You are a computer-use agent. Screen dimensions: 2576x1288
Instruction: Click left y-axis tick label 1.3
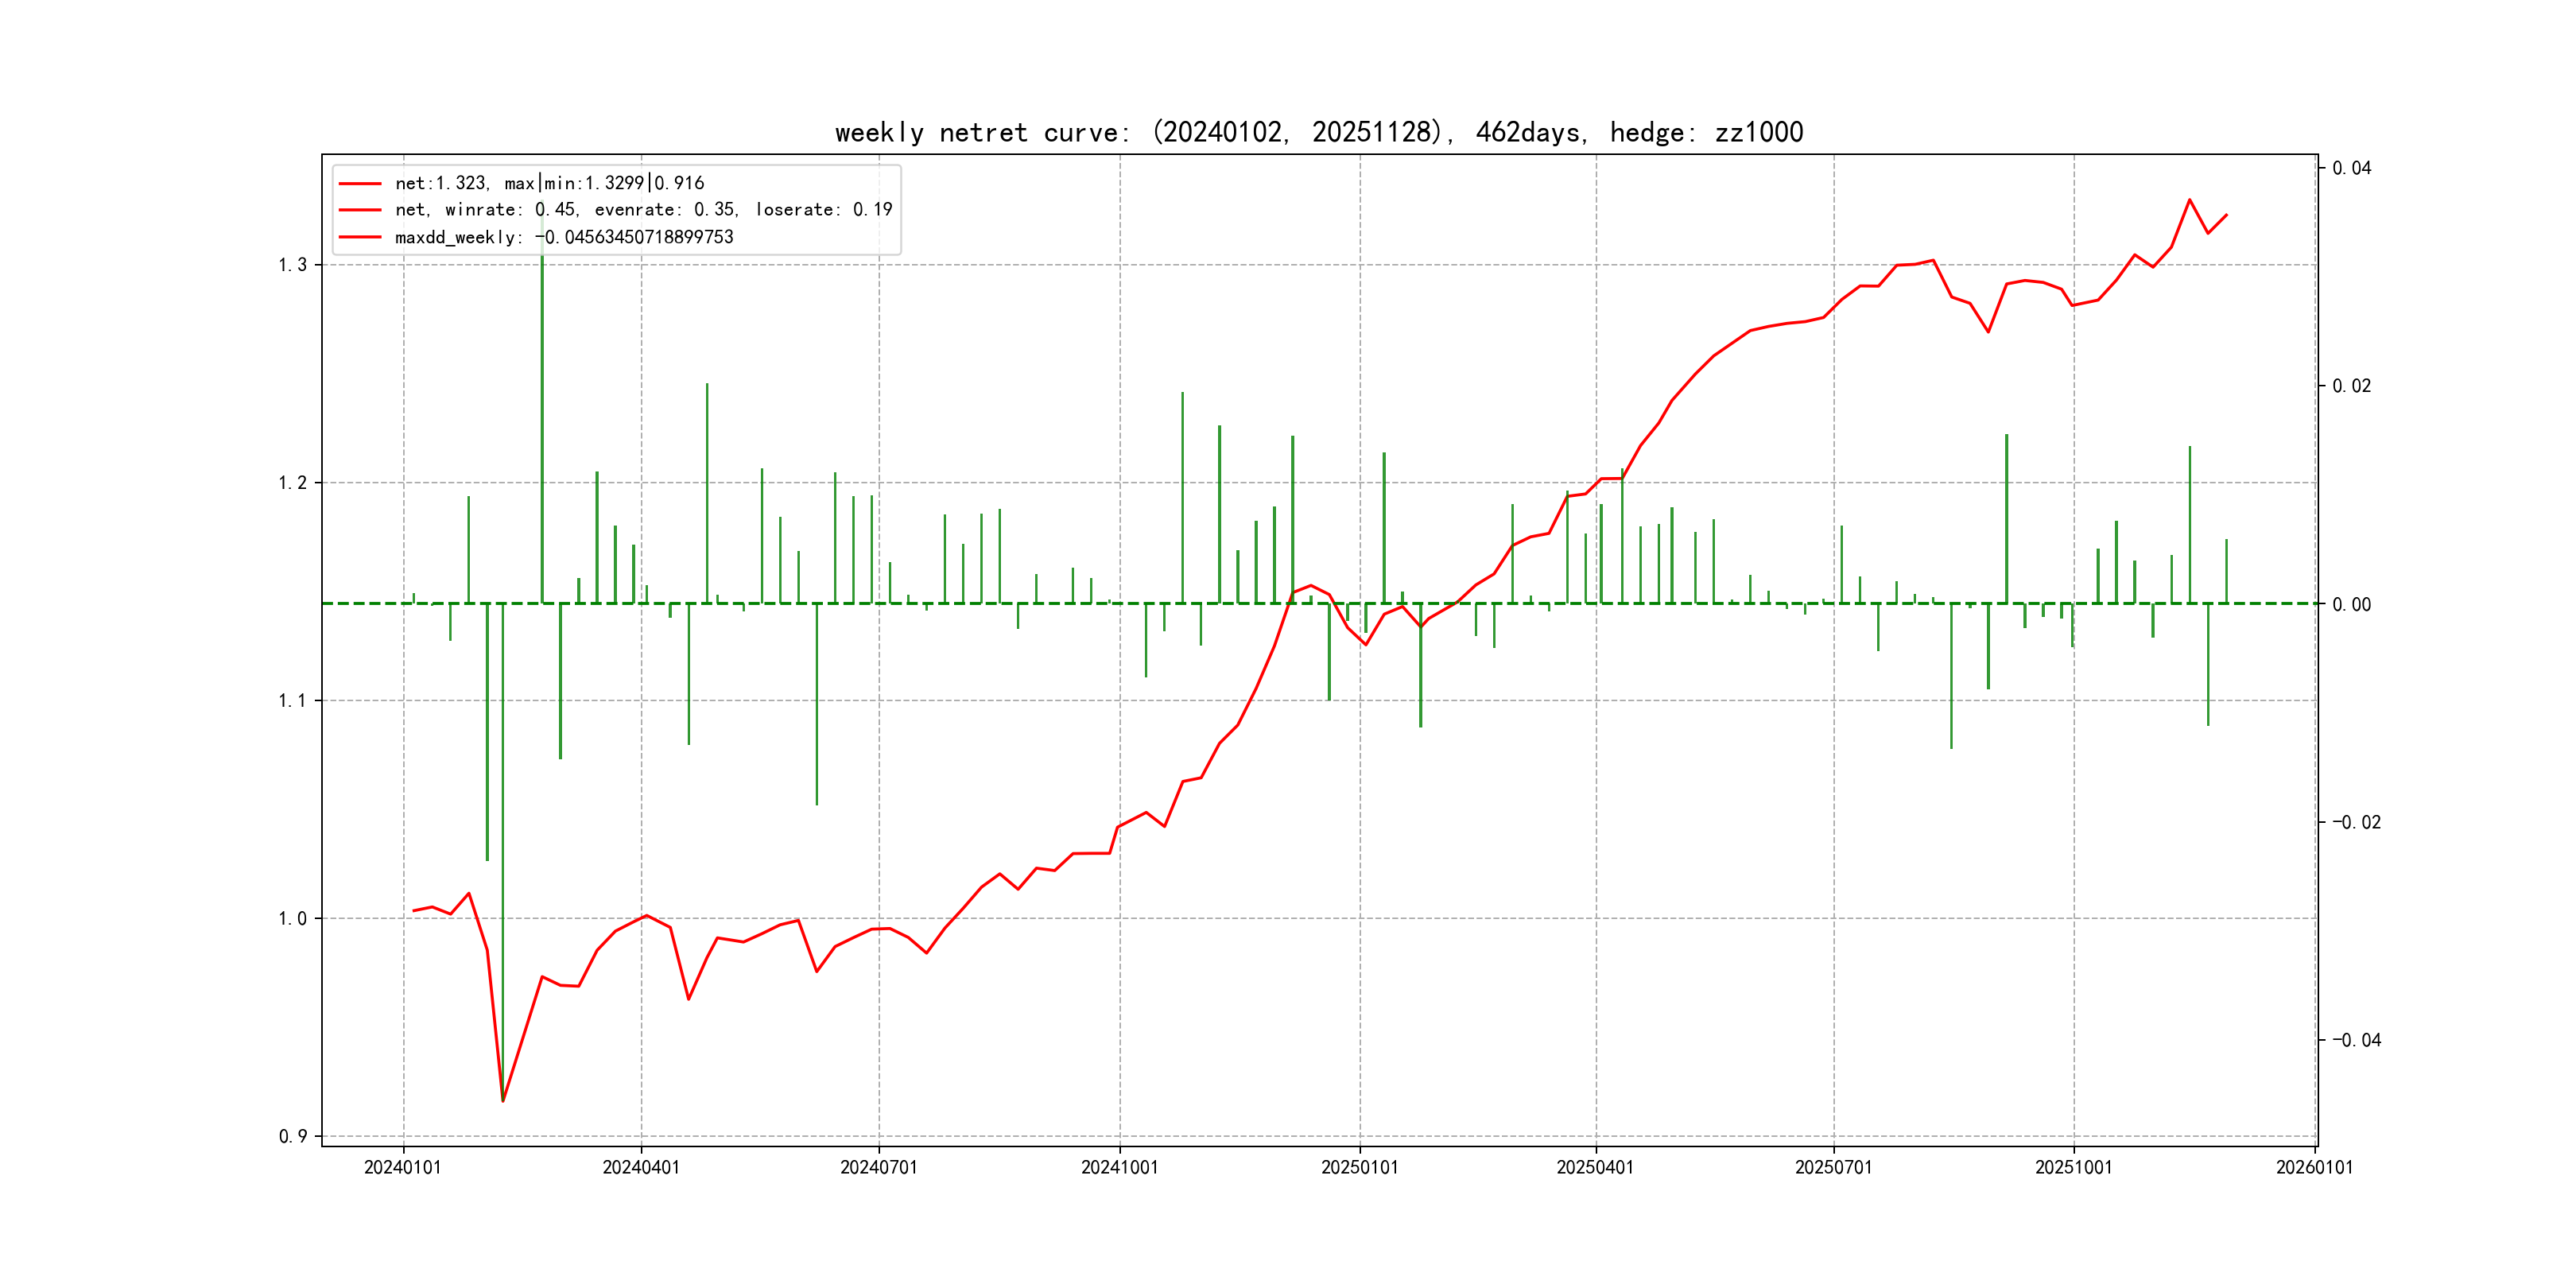pyautogui.click(x=292, y=265)
